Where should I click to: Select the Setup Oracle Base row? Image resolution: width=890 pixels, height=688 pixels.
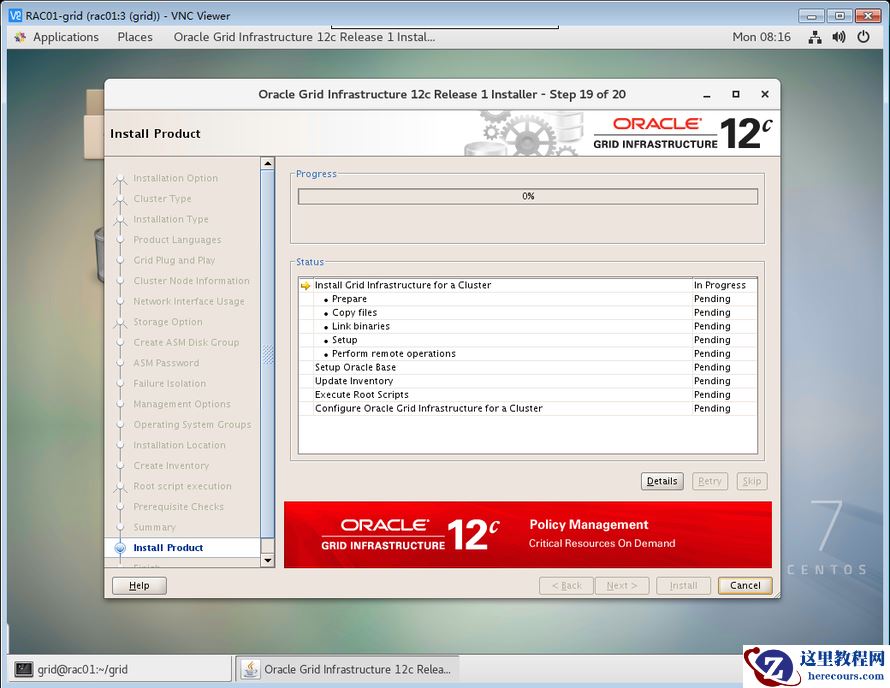pos(528,367)
